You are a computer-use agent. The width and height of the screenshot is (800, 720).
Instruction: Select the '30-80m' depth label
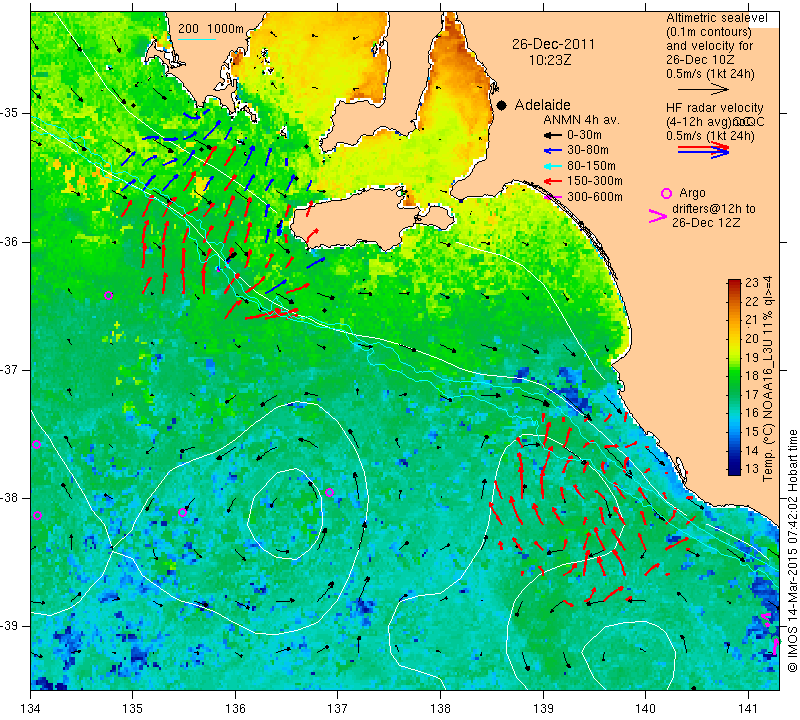pyautogui.click(x=587, y=151)
